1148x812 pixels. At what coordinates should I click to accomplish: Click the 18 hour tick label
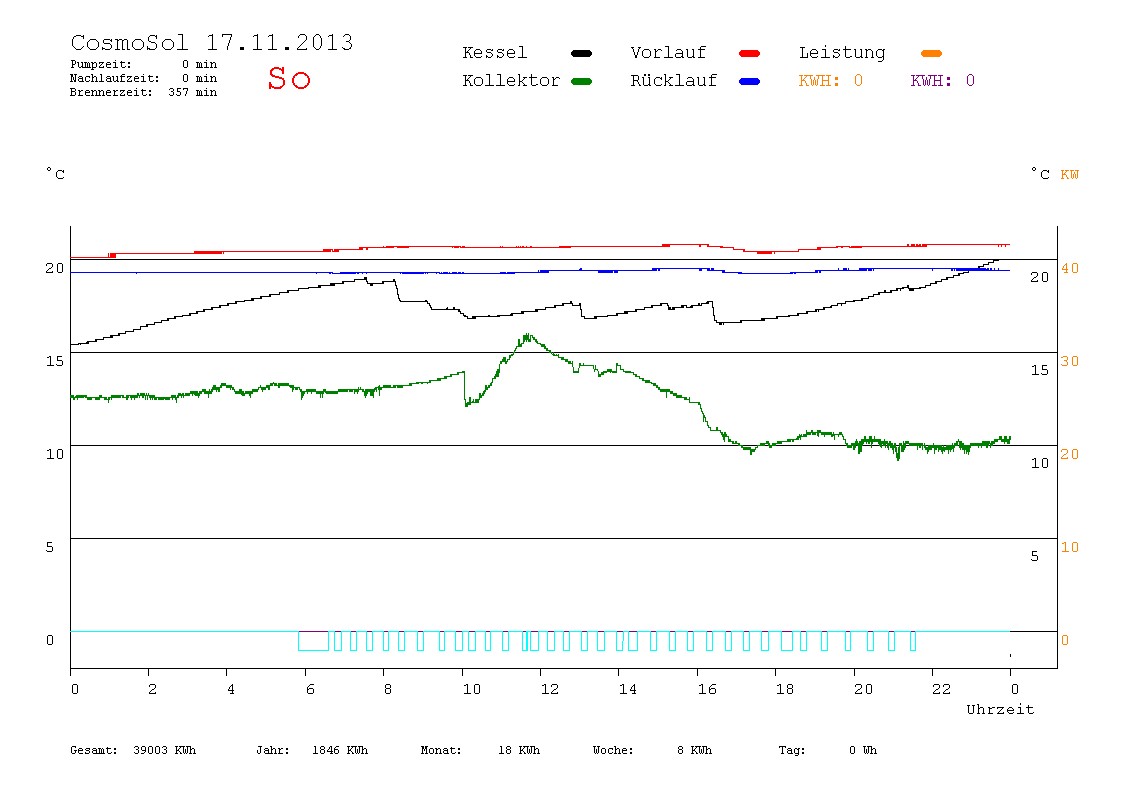[785, 689]
